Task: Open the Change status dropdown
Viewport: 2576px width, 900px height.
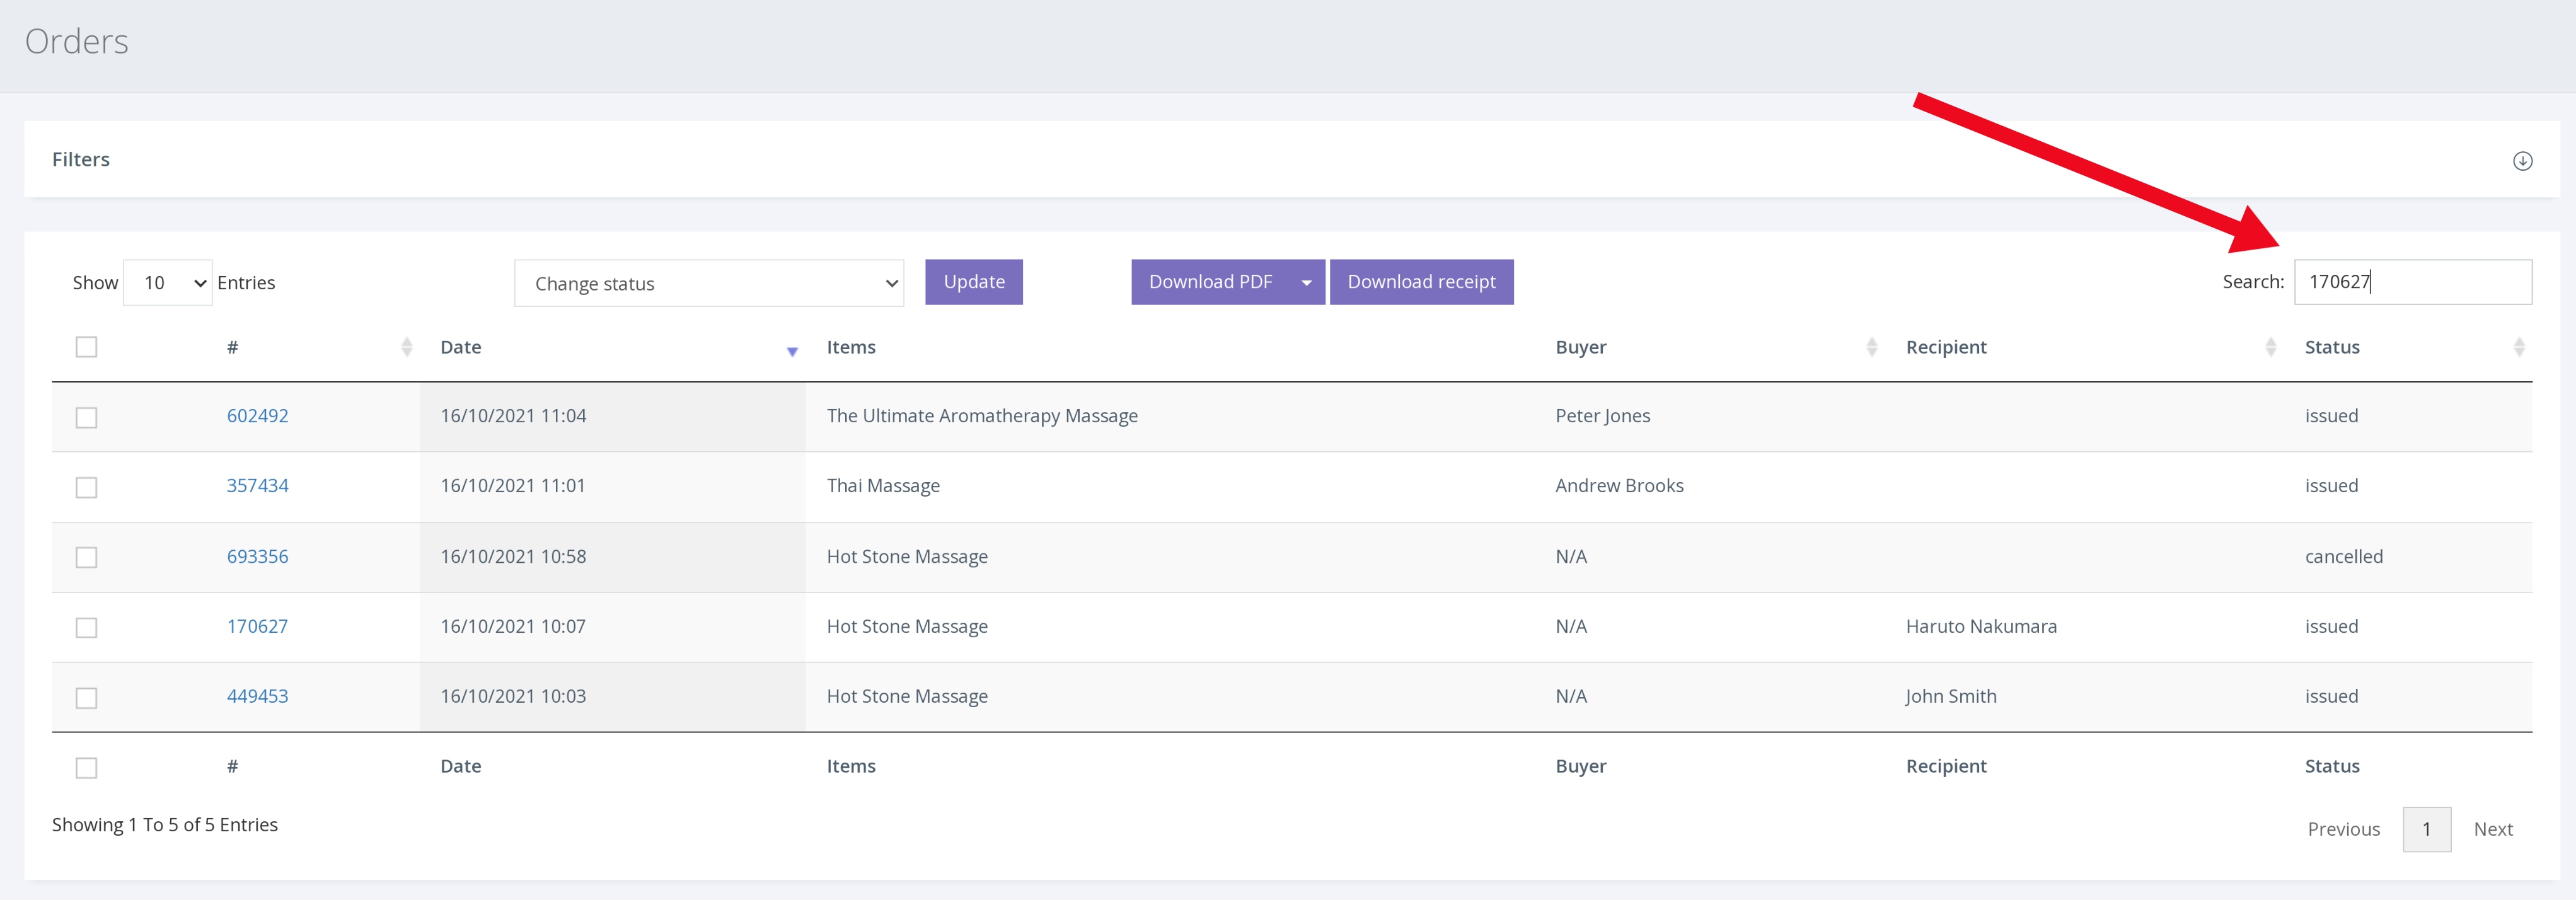Action: (x=709, y=283)
